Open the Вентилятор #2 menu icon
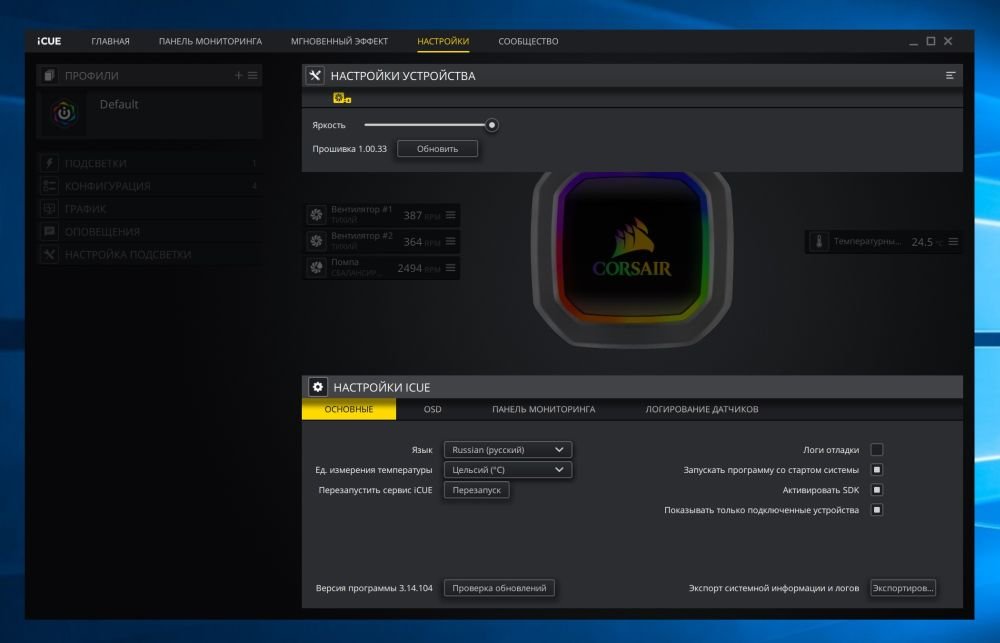The width and height of the screenshot is (1000, 643). (451, 241)
